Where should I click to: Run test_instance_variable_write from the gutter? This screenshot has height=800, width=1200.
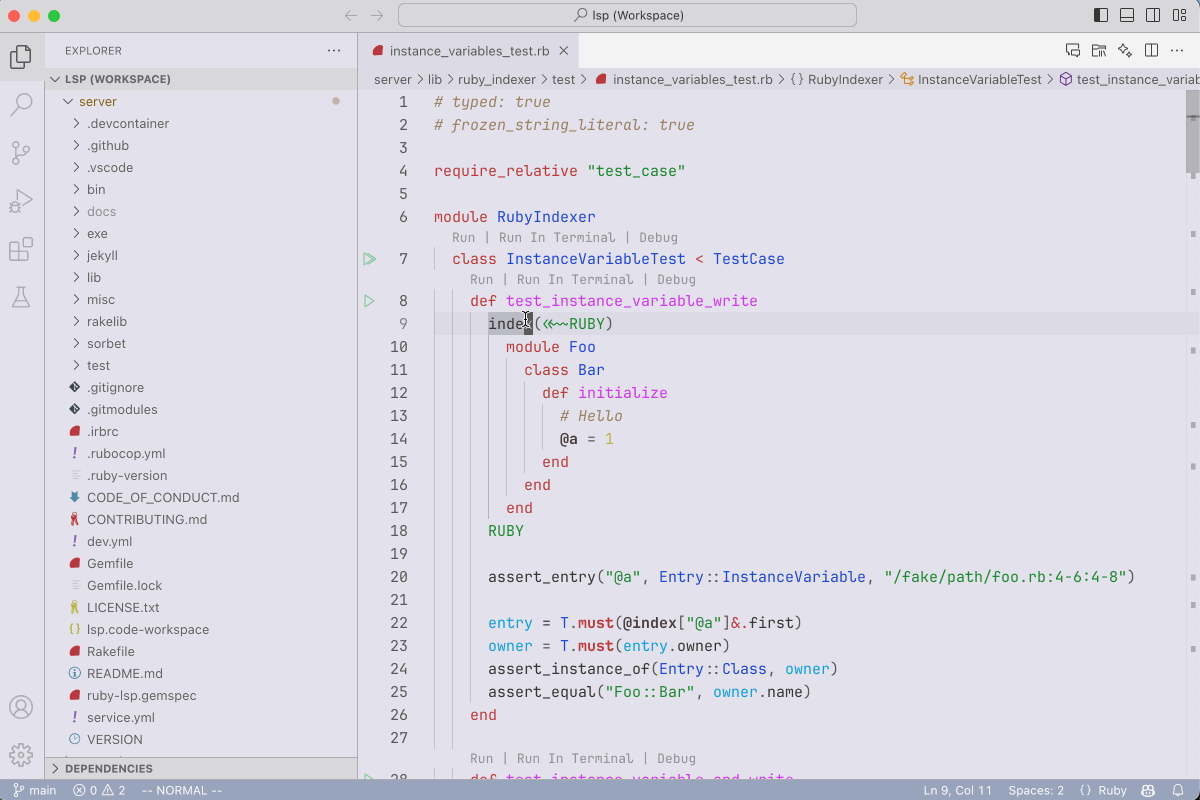pos(369,301)
